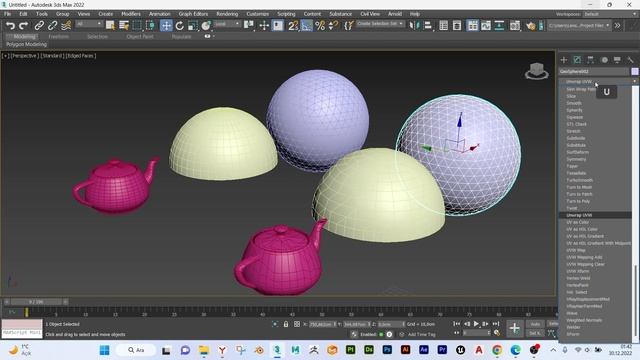Toggle 2.5D Snaps button
Viewport: 640px width, 360px height.
tap(293, 26)
